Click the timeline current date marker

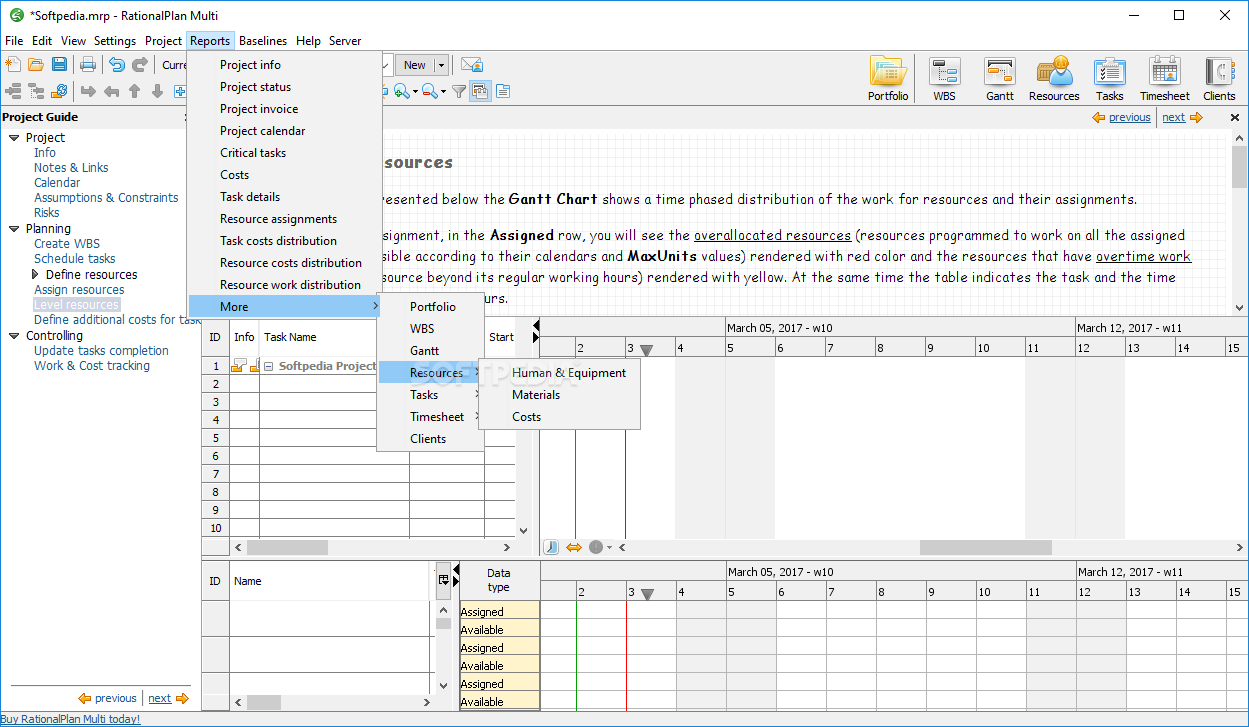point(646,350)
